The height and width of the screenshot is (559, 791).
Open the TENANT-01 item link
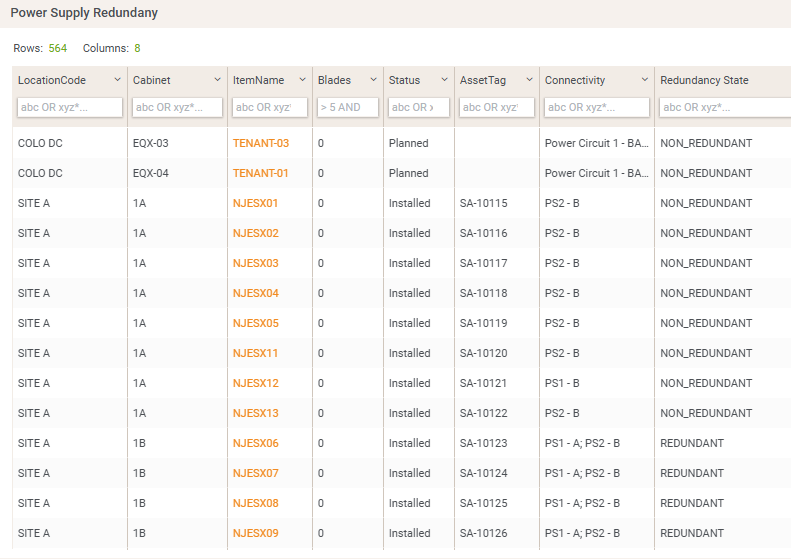click(261, 173)
